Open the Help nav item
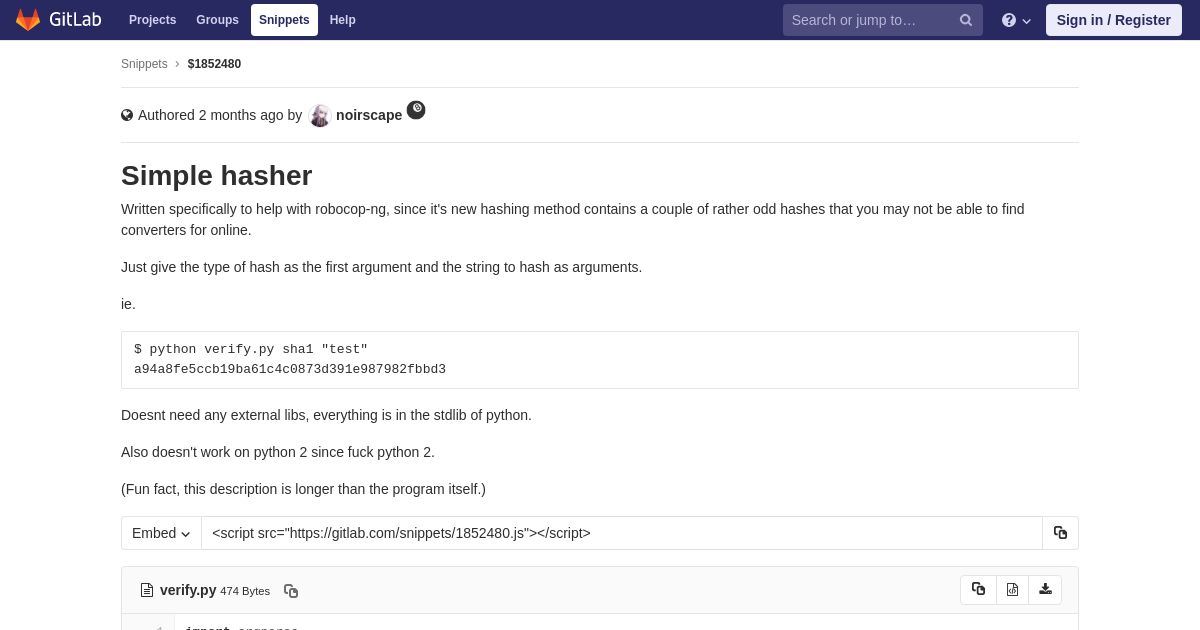Viewport: 1200px width, 630px height. 342,20
